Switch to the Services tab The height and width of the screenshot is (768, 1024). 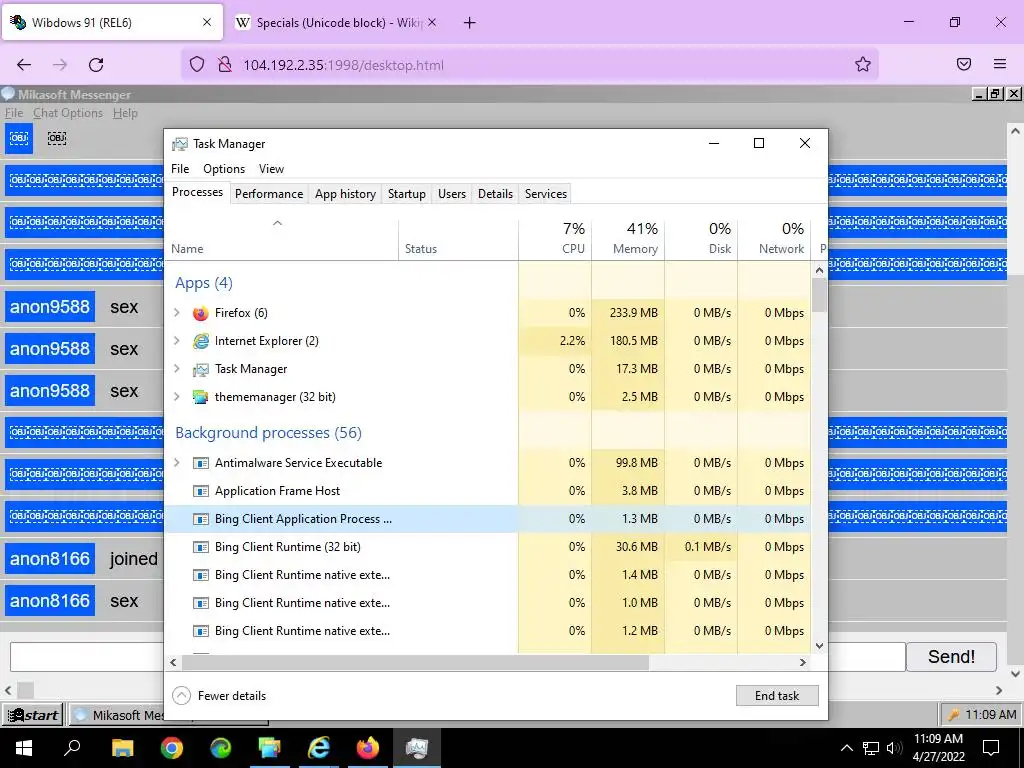coord(546,194)
